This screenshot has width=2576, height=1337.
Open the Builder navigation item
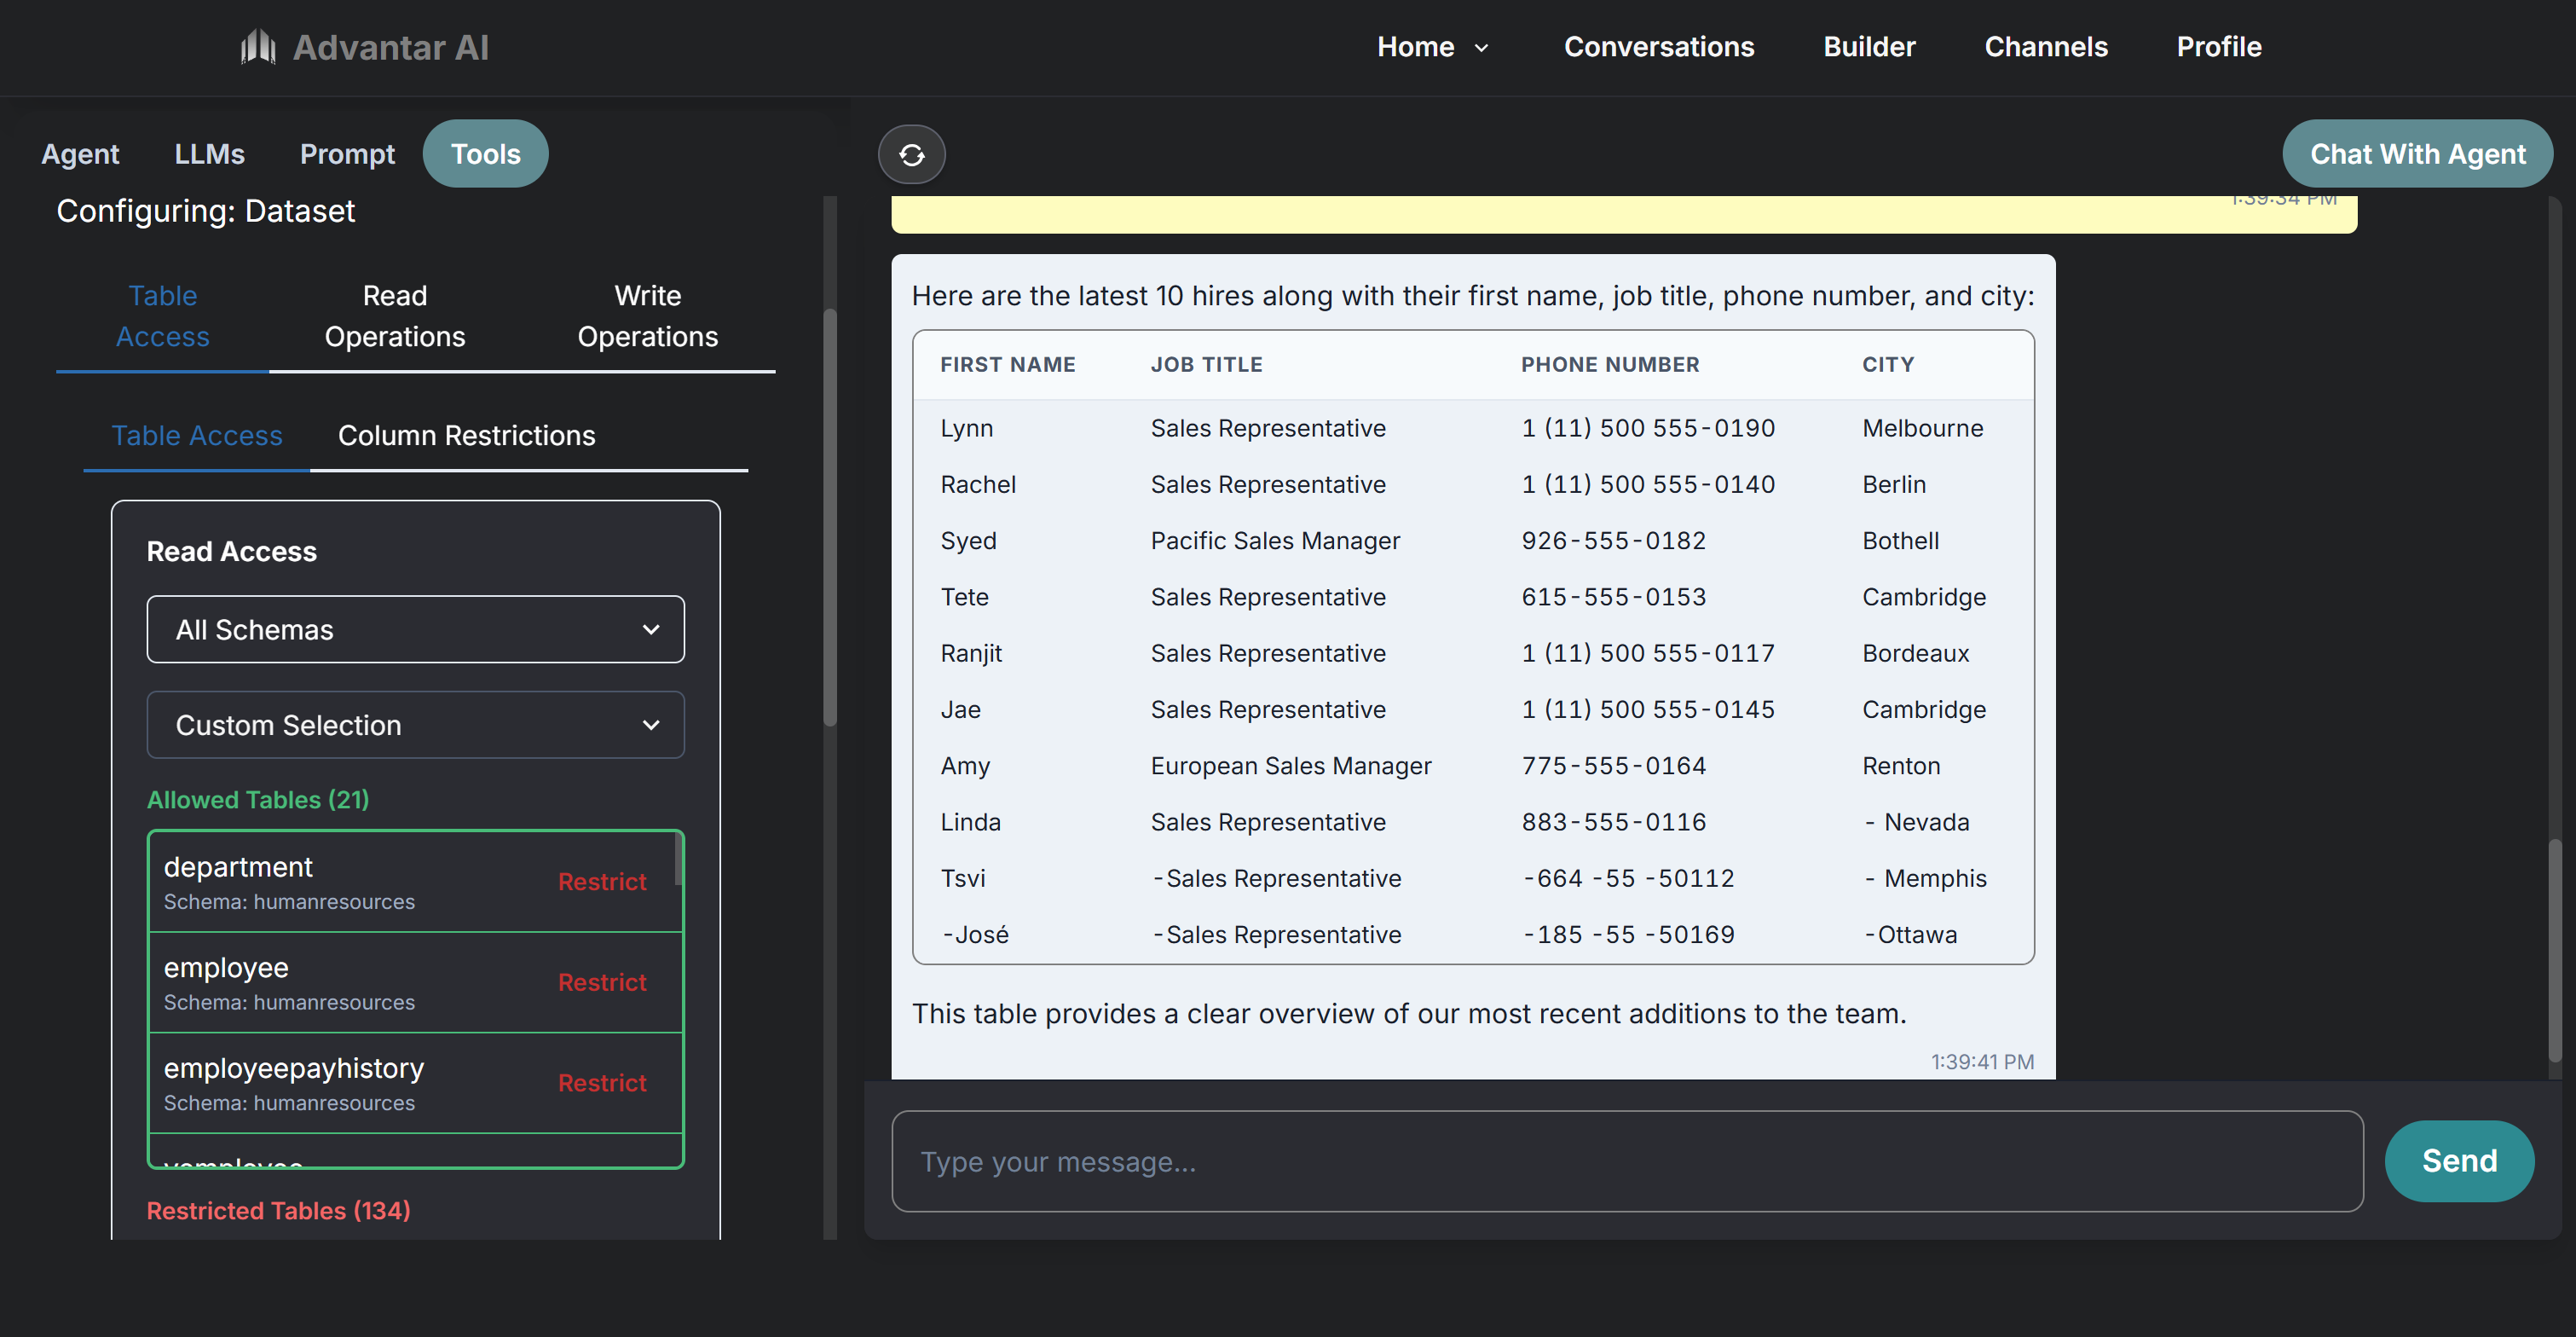point(1868,47)
